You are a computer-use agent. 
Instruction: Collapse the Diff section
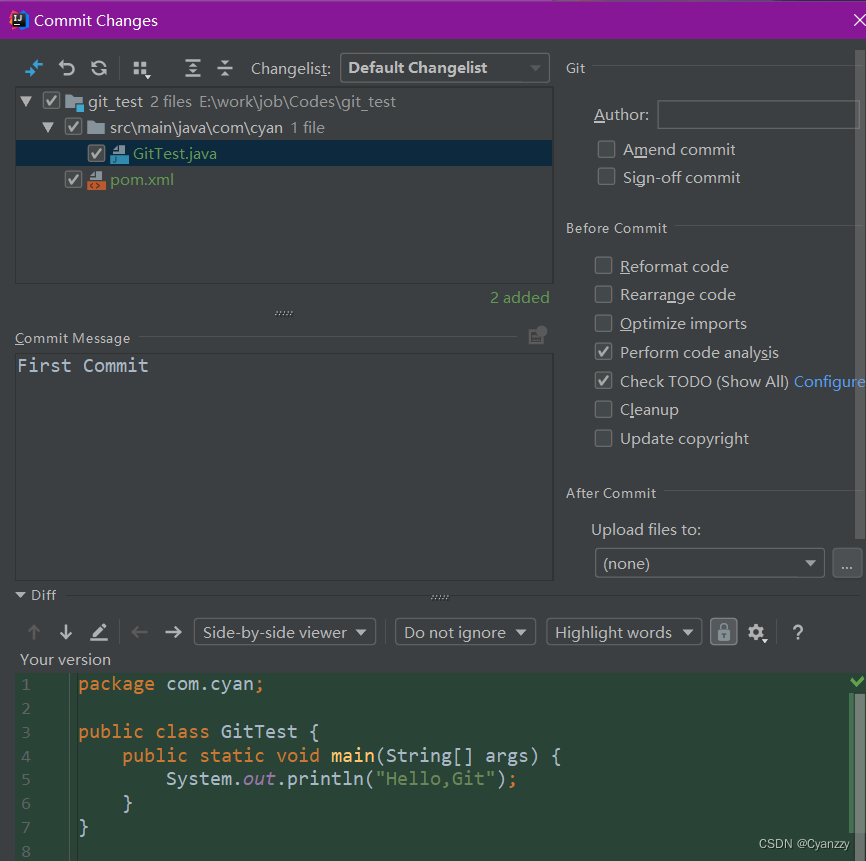point(20,595)
